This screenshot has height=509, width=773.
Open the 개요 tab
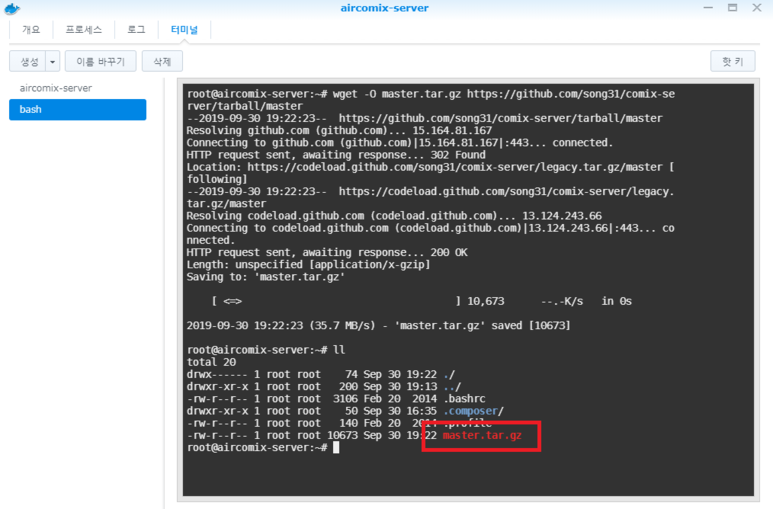pyautogui.click(x=31, y=30)
